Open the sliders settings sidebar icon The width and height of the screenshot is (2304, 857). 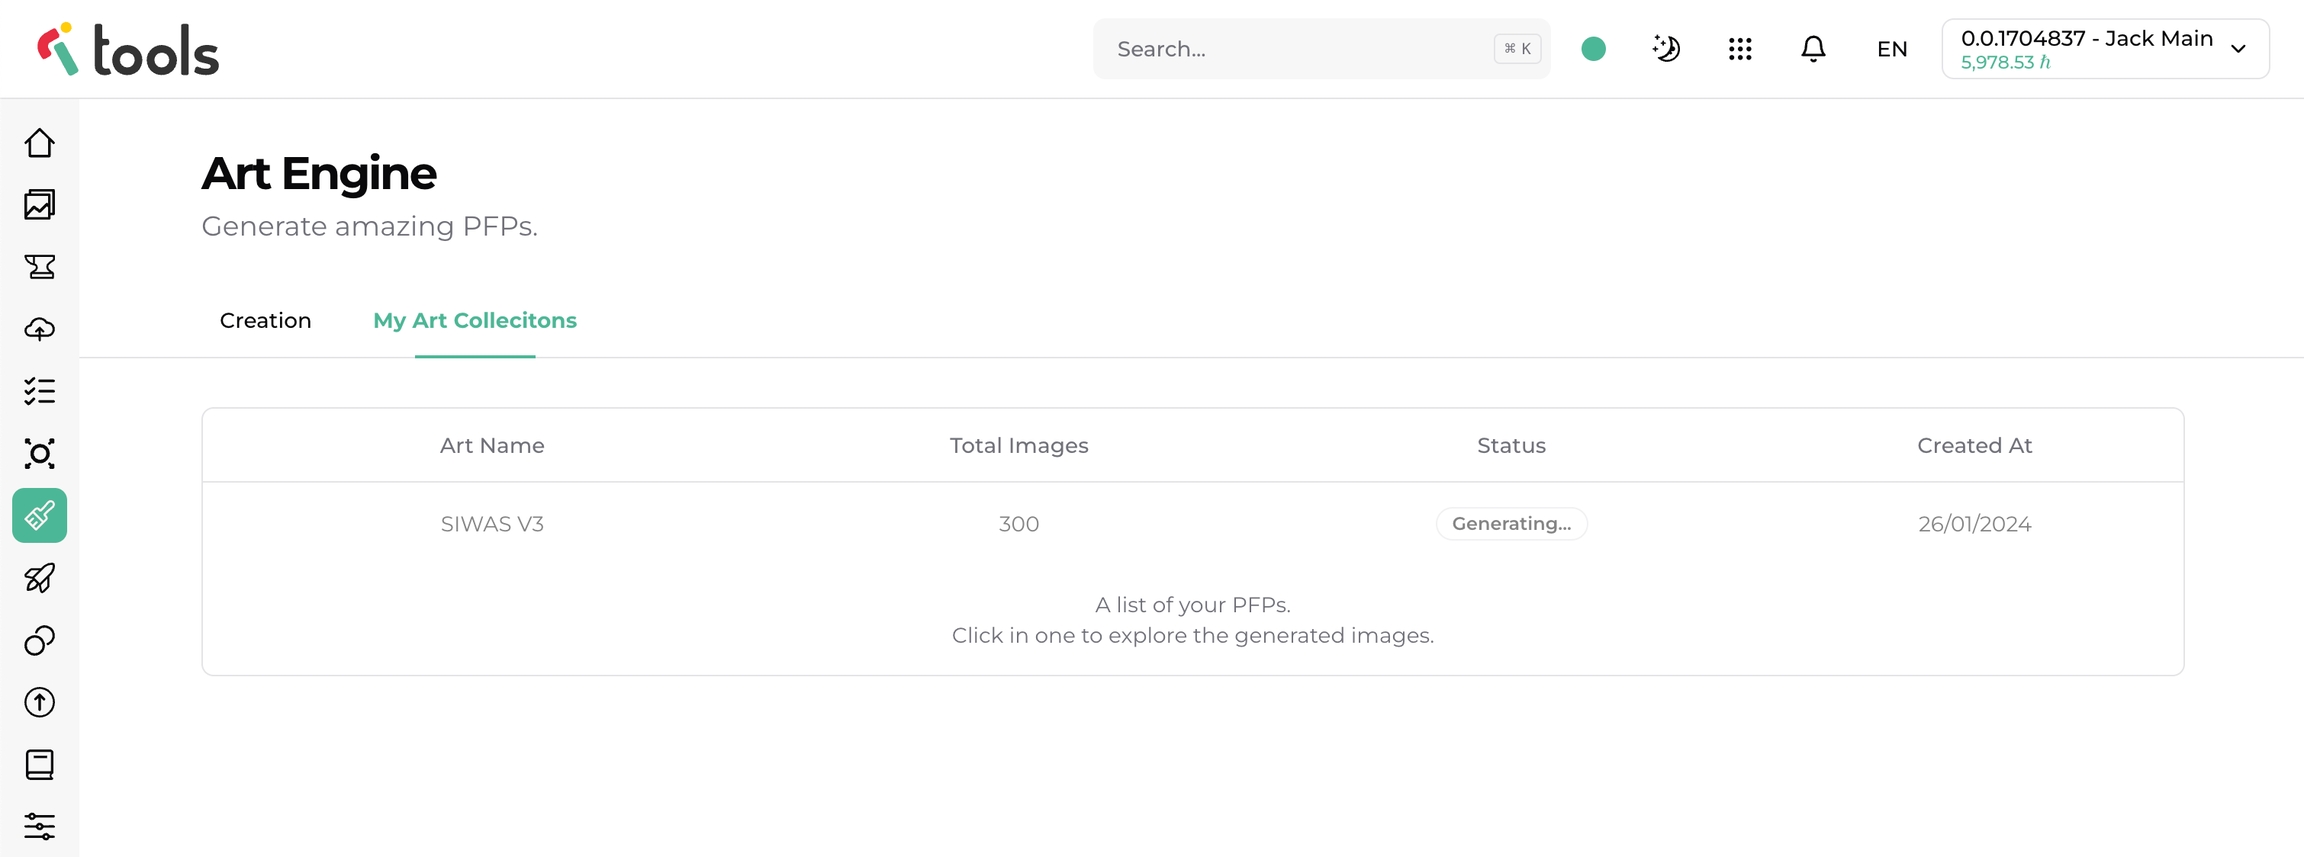pyautogui.click(x=40, y=826)
